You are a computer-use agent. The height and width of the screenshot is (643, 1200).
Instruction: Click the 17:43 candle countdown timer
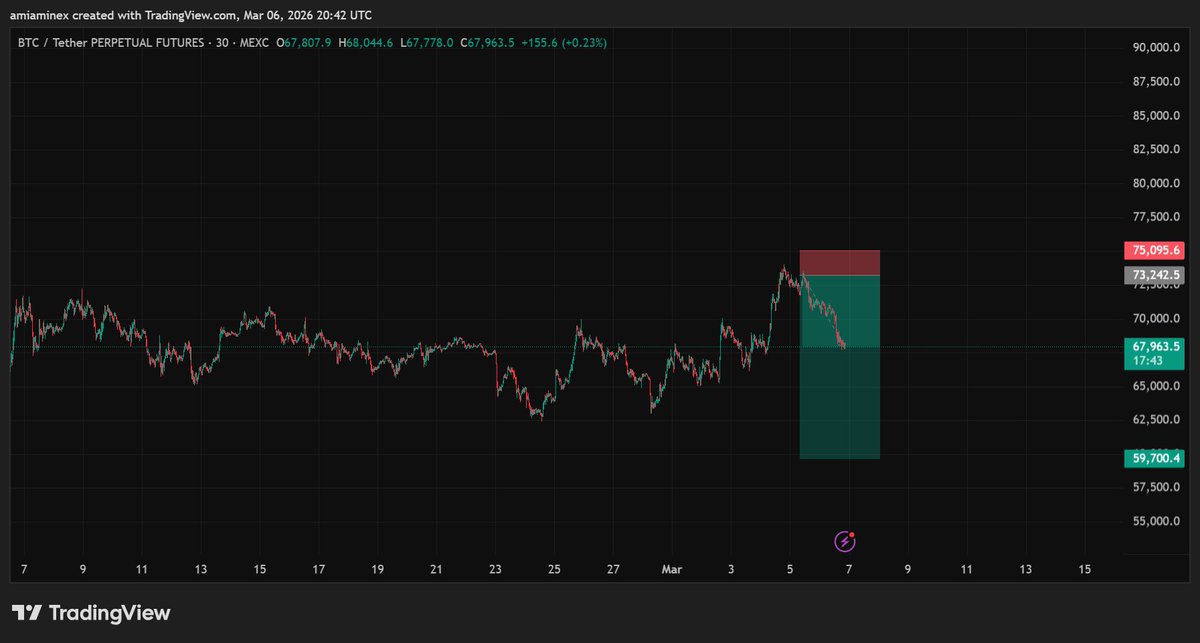[x=1146, y=360]
